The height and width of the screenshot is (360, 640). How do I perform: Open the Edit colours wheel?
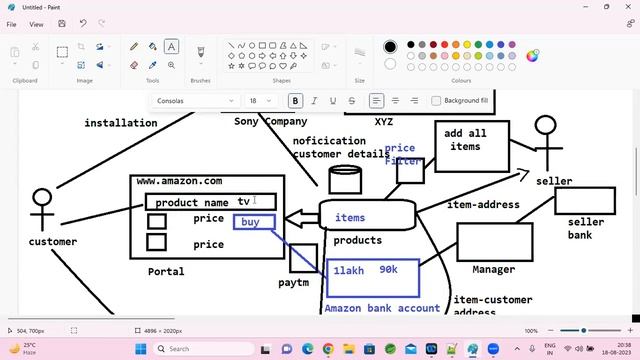point(532,56)
